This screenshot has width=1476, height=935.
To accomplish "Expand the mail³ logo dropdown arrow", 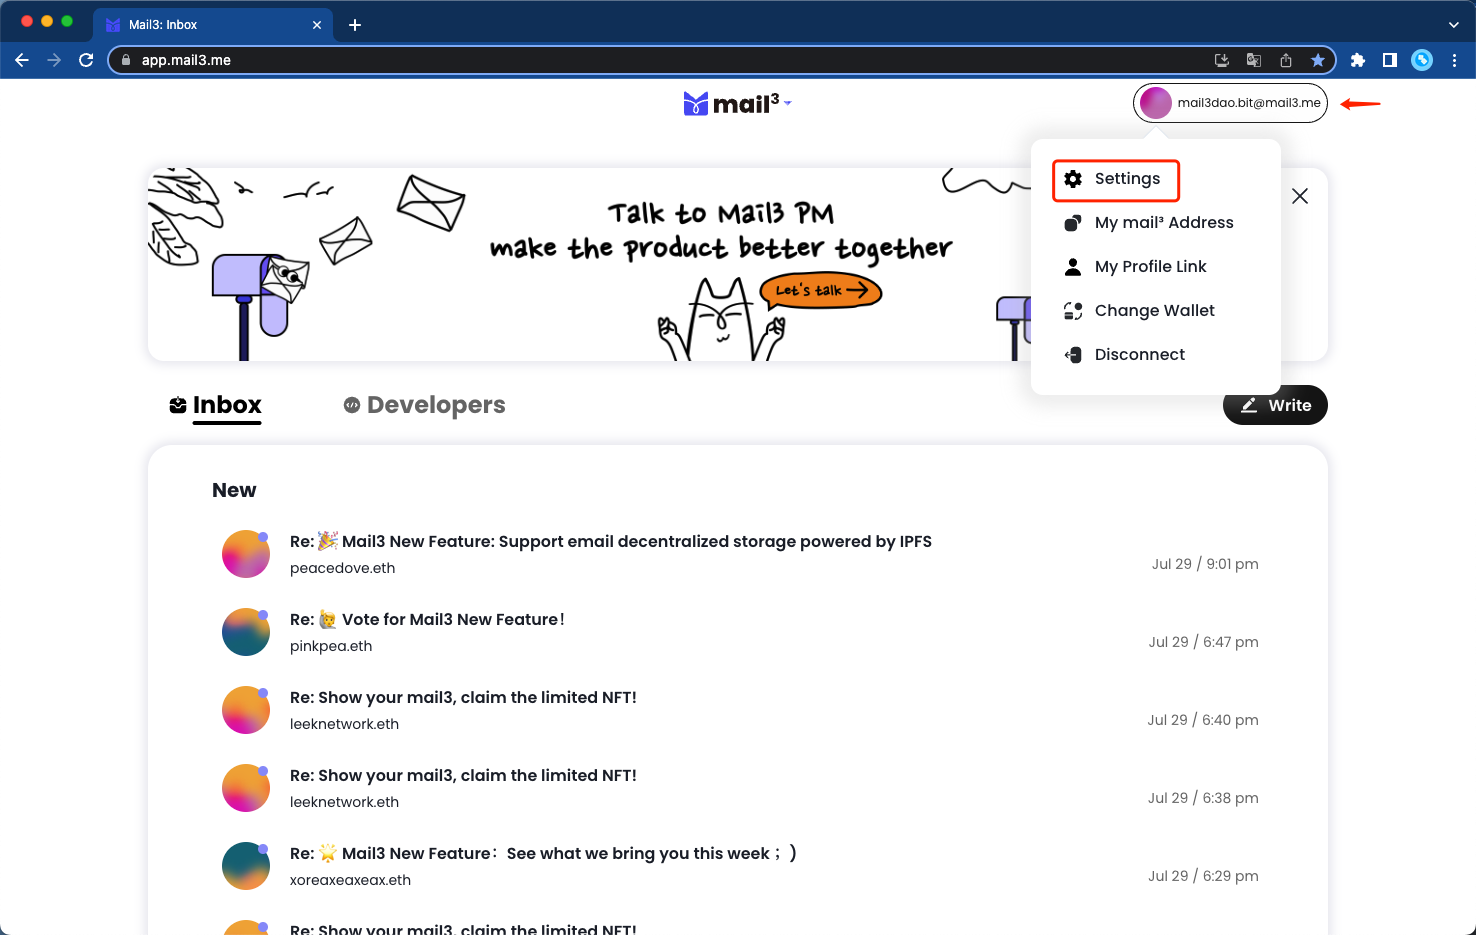I will coord(788,103).
